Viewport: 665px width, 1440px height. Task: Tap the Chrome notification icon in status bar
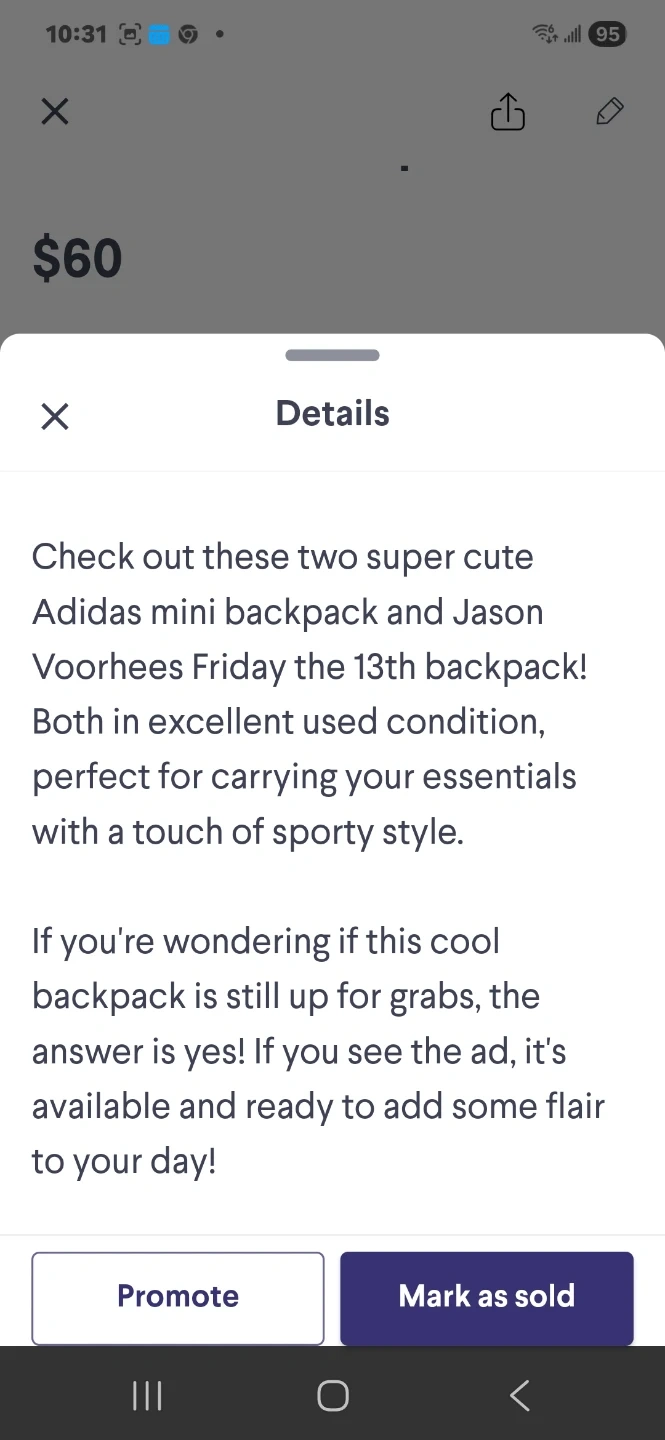(188, 34)
